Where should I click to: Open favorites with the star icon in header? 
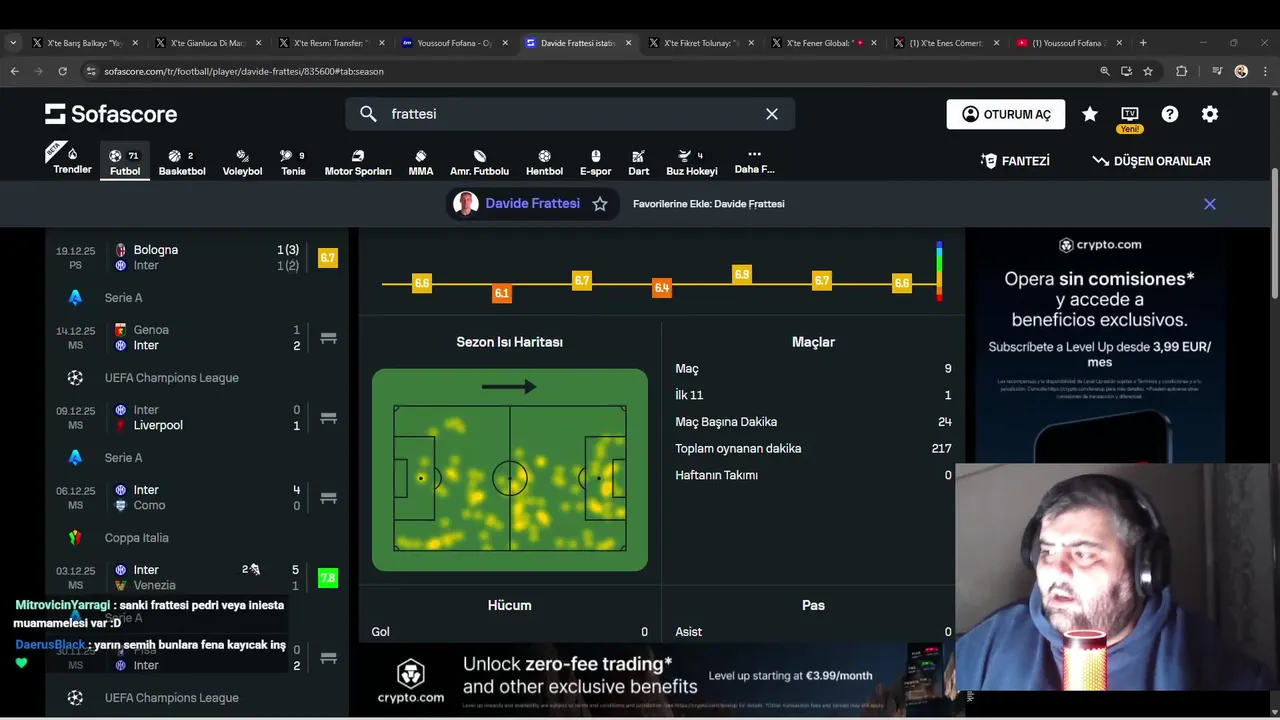tap(1090, 114)
